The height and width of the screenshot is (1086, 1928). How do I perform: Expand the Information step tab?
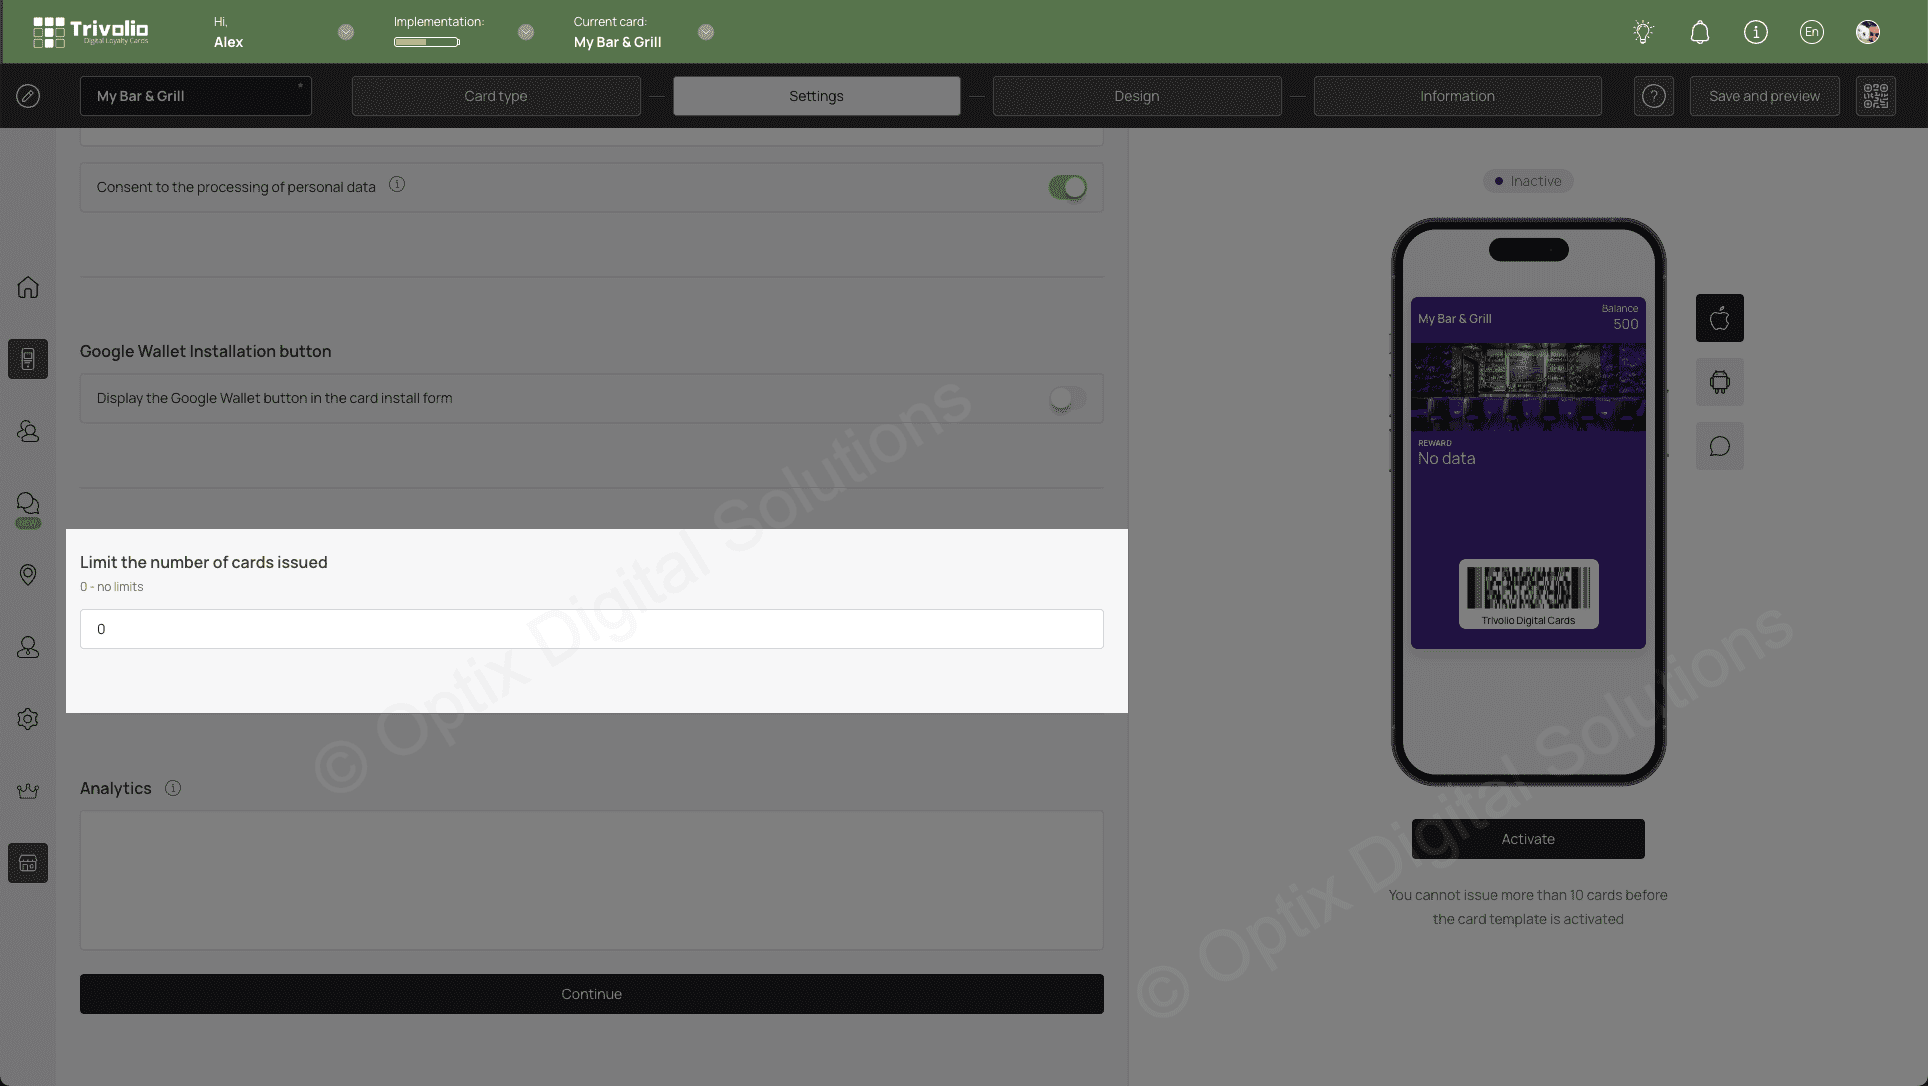pyautogui.click(x=1457, y=95)
